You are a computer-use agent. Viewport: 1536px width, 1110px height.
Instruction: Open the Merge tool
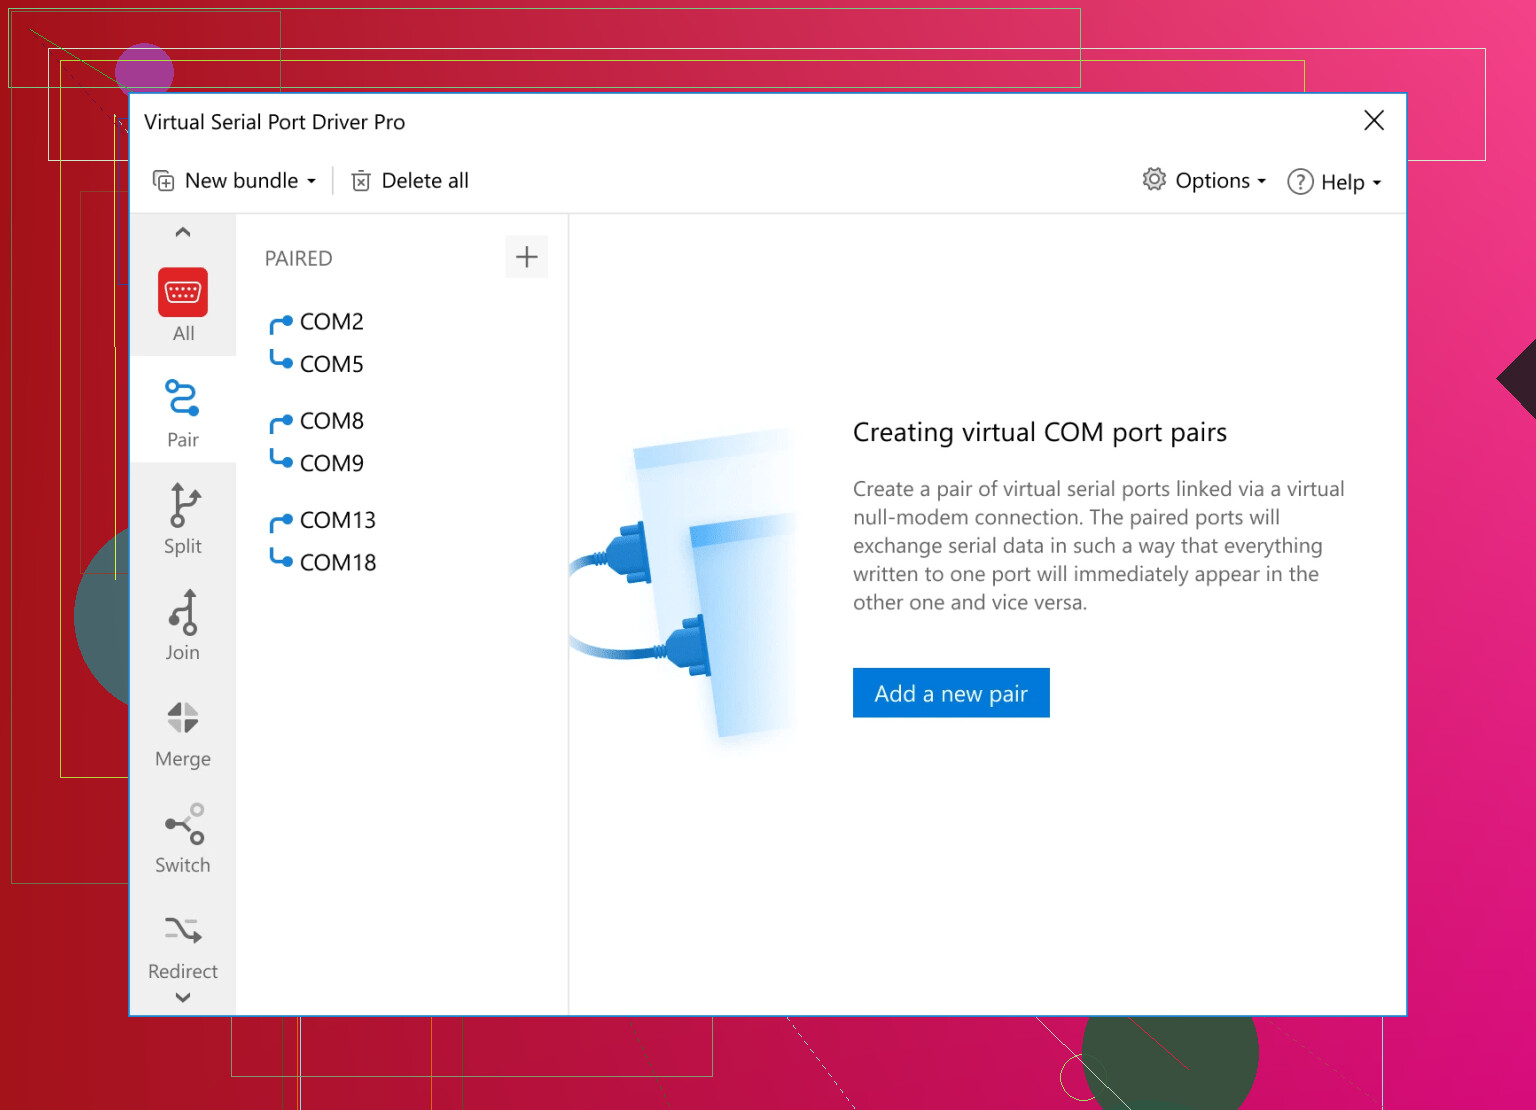[x=183, y=733]
